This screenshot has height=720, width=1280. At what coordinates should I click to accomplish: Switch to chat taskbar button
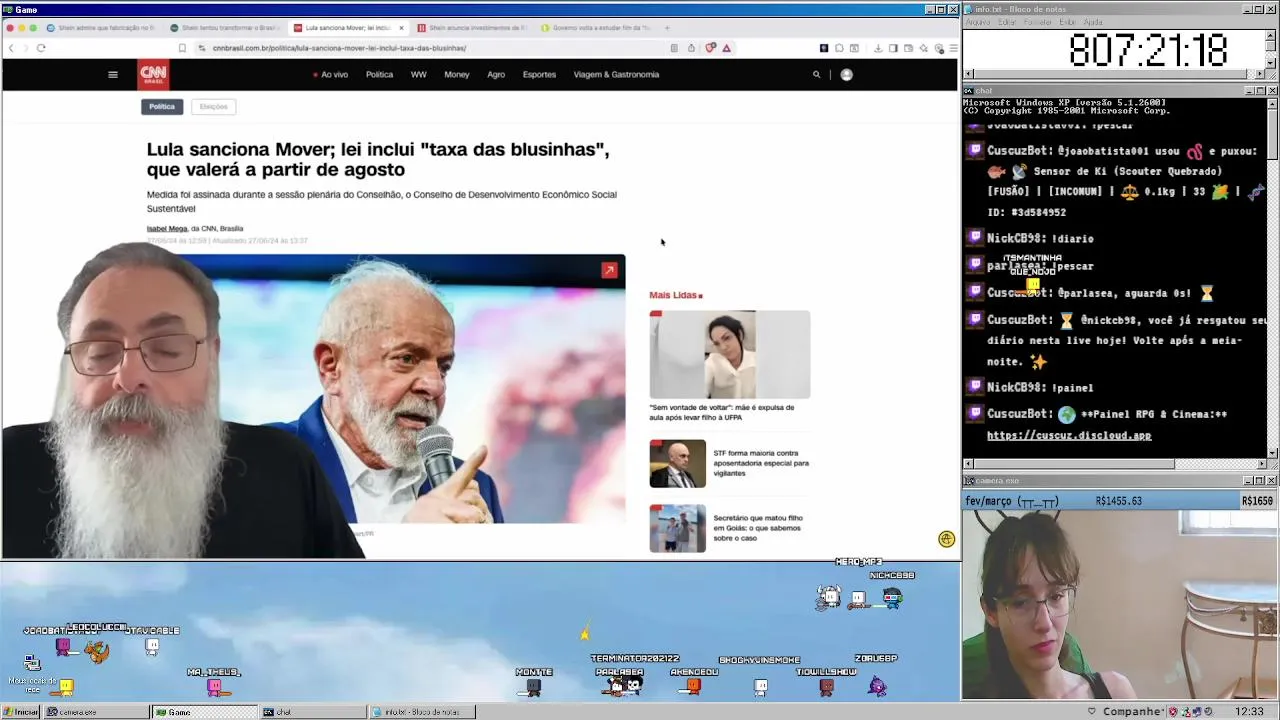point(313,712)
